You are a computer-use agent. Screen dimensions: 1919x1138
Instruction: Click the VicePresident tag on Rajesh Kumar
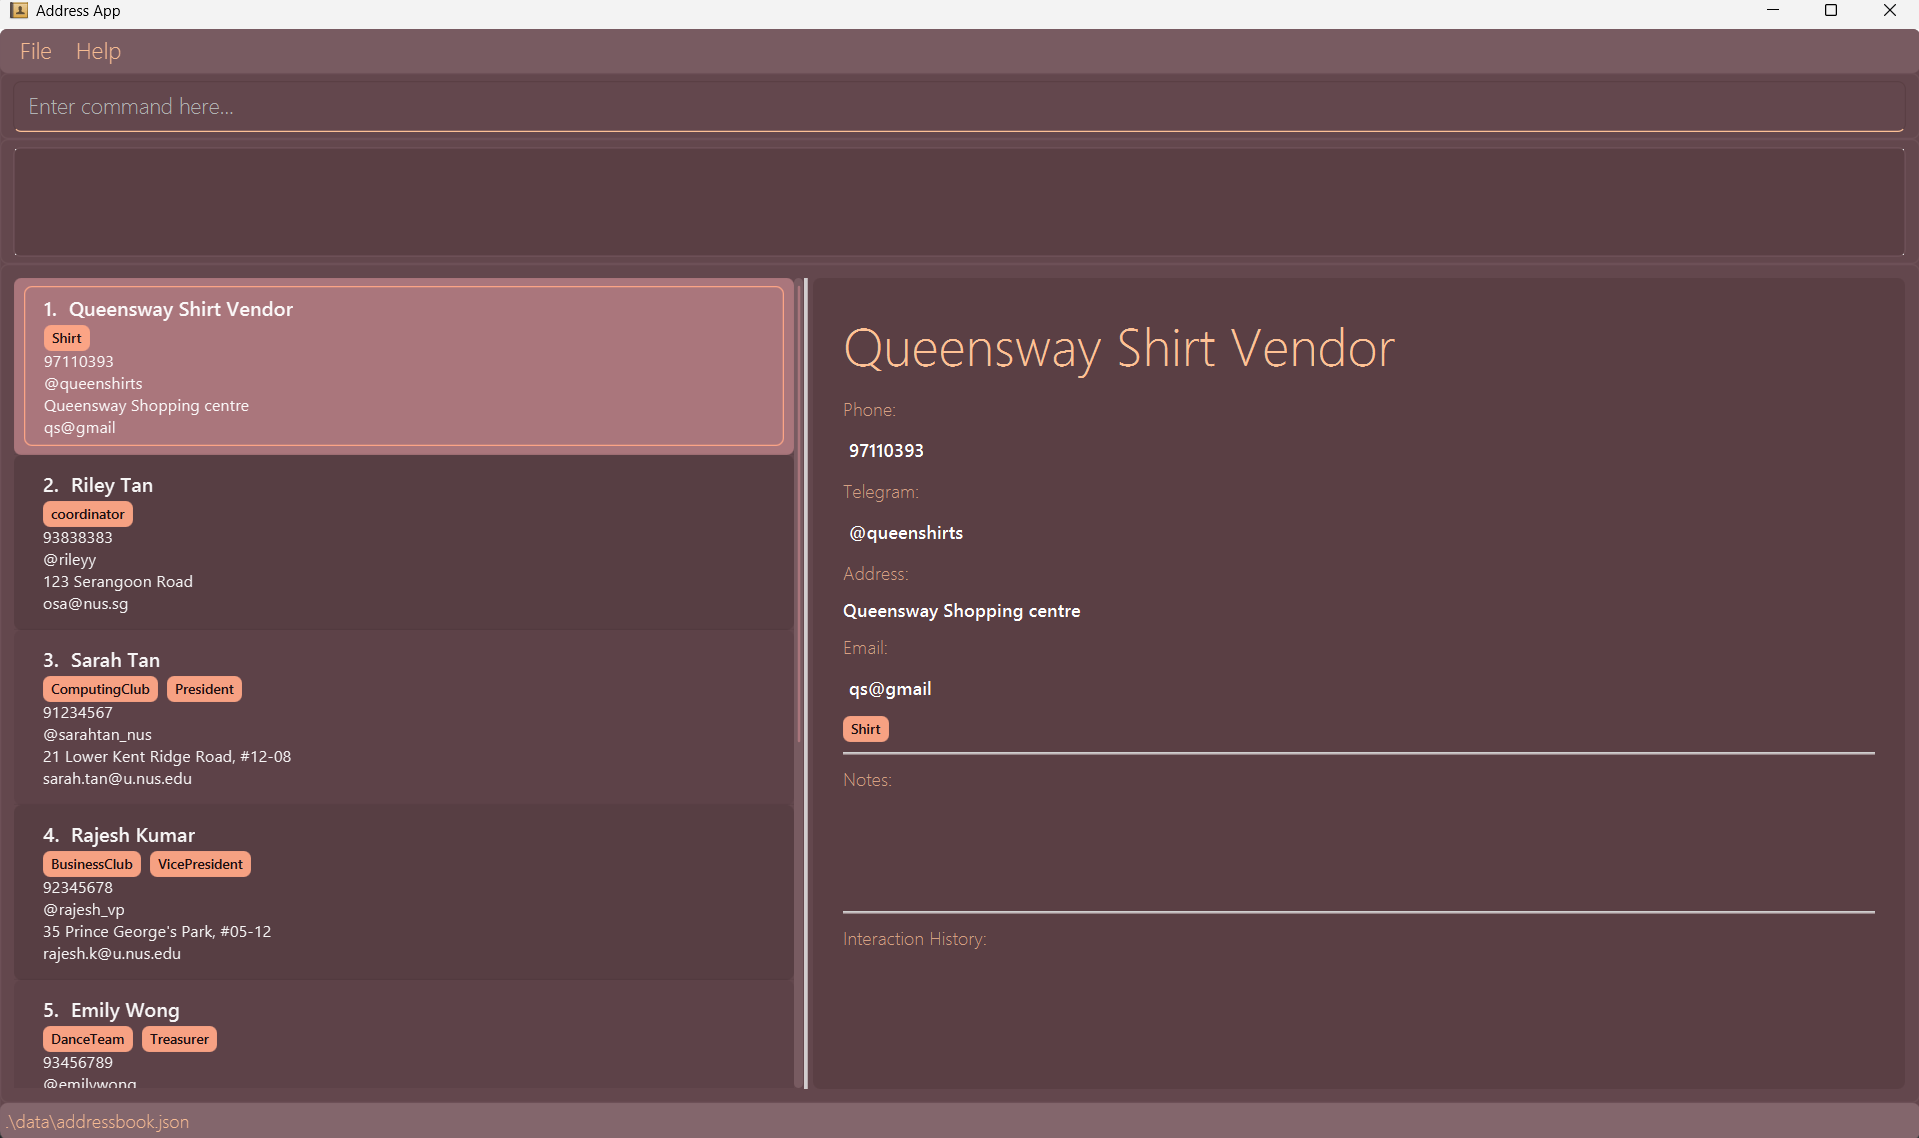point(200,864)
